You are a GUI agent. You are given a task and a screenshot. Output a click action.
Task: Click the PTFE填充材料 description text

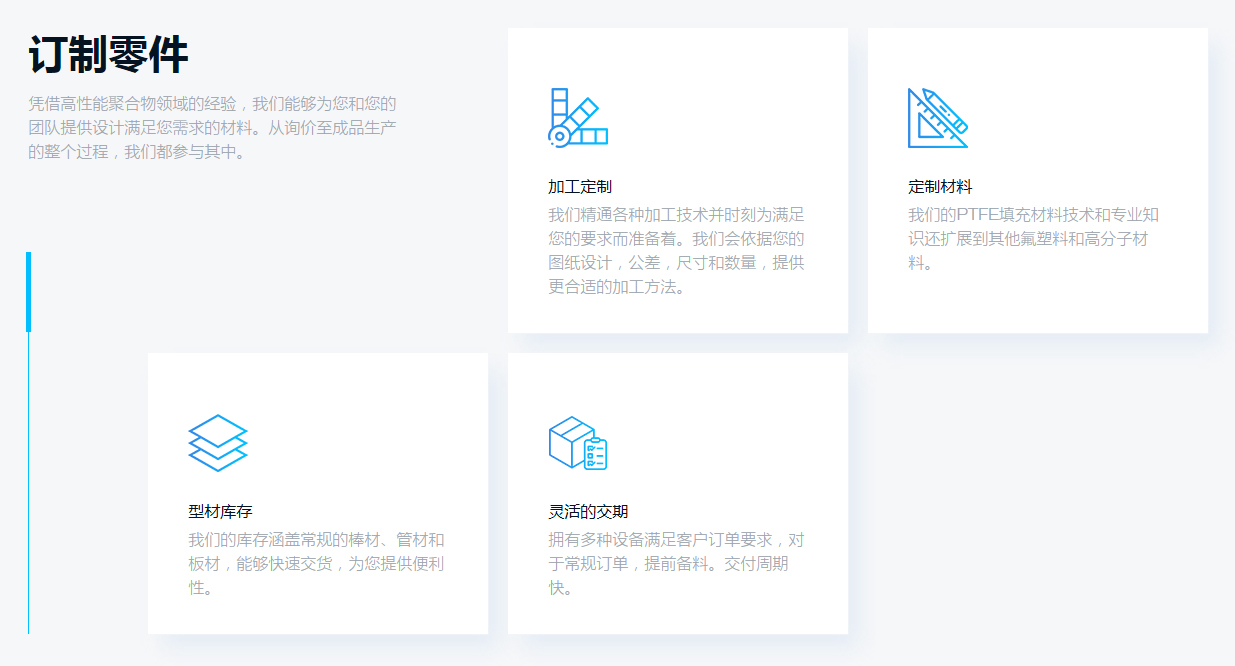[1033, 239]
